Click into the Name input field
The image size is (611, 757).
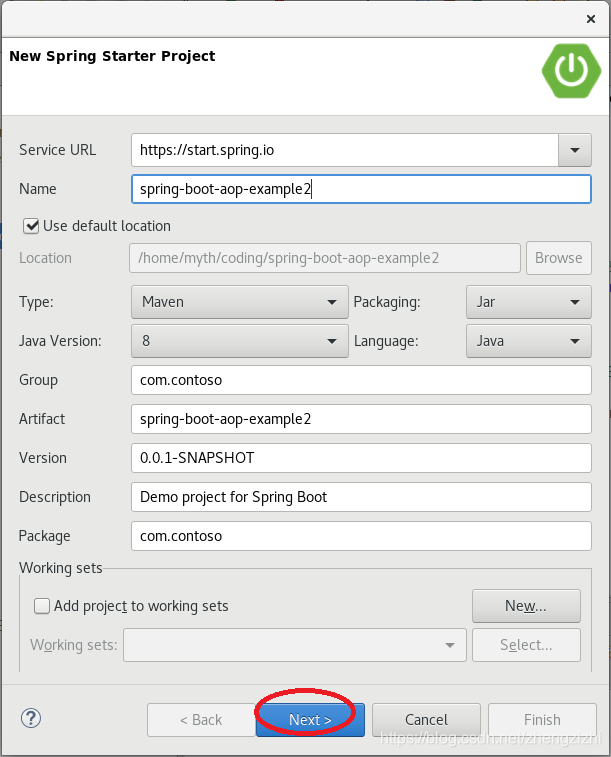tap(361, 189)
